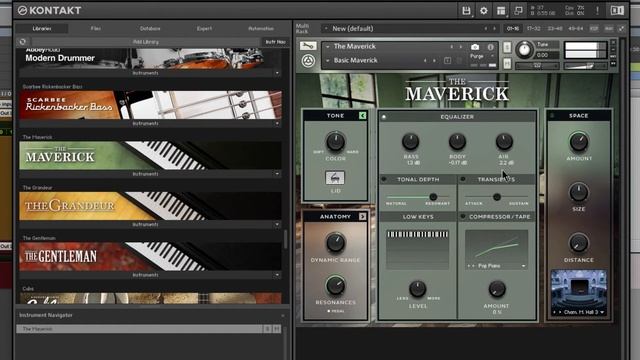Viewport: 640px width, 360px height.
Task: Go to next instrument arrow beside The Maverick
Action: tap(461, 47)
